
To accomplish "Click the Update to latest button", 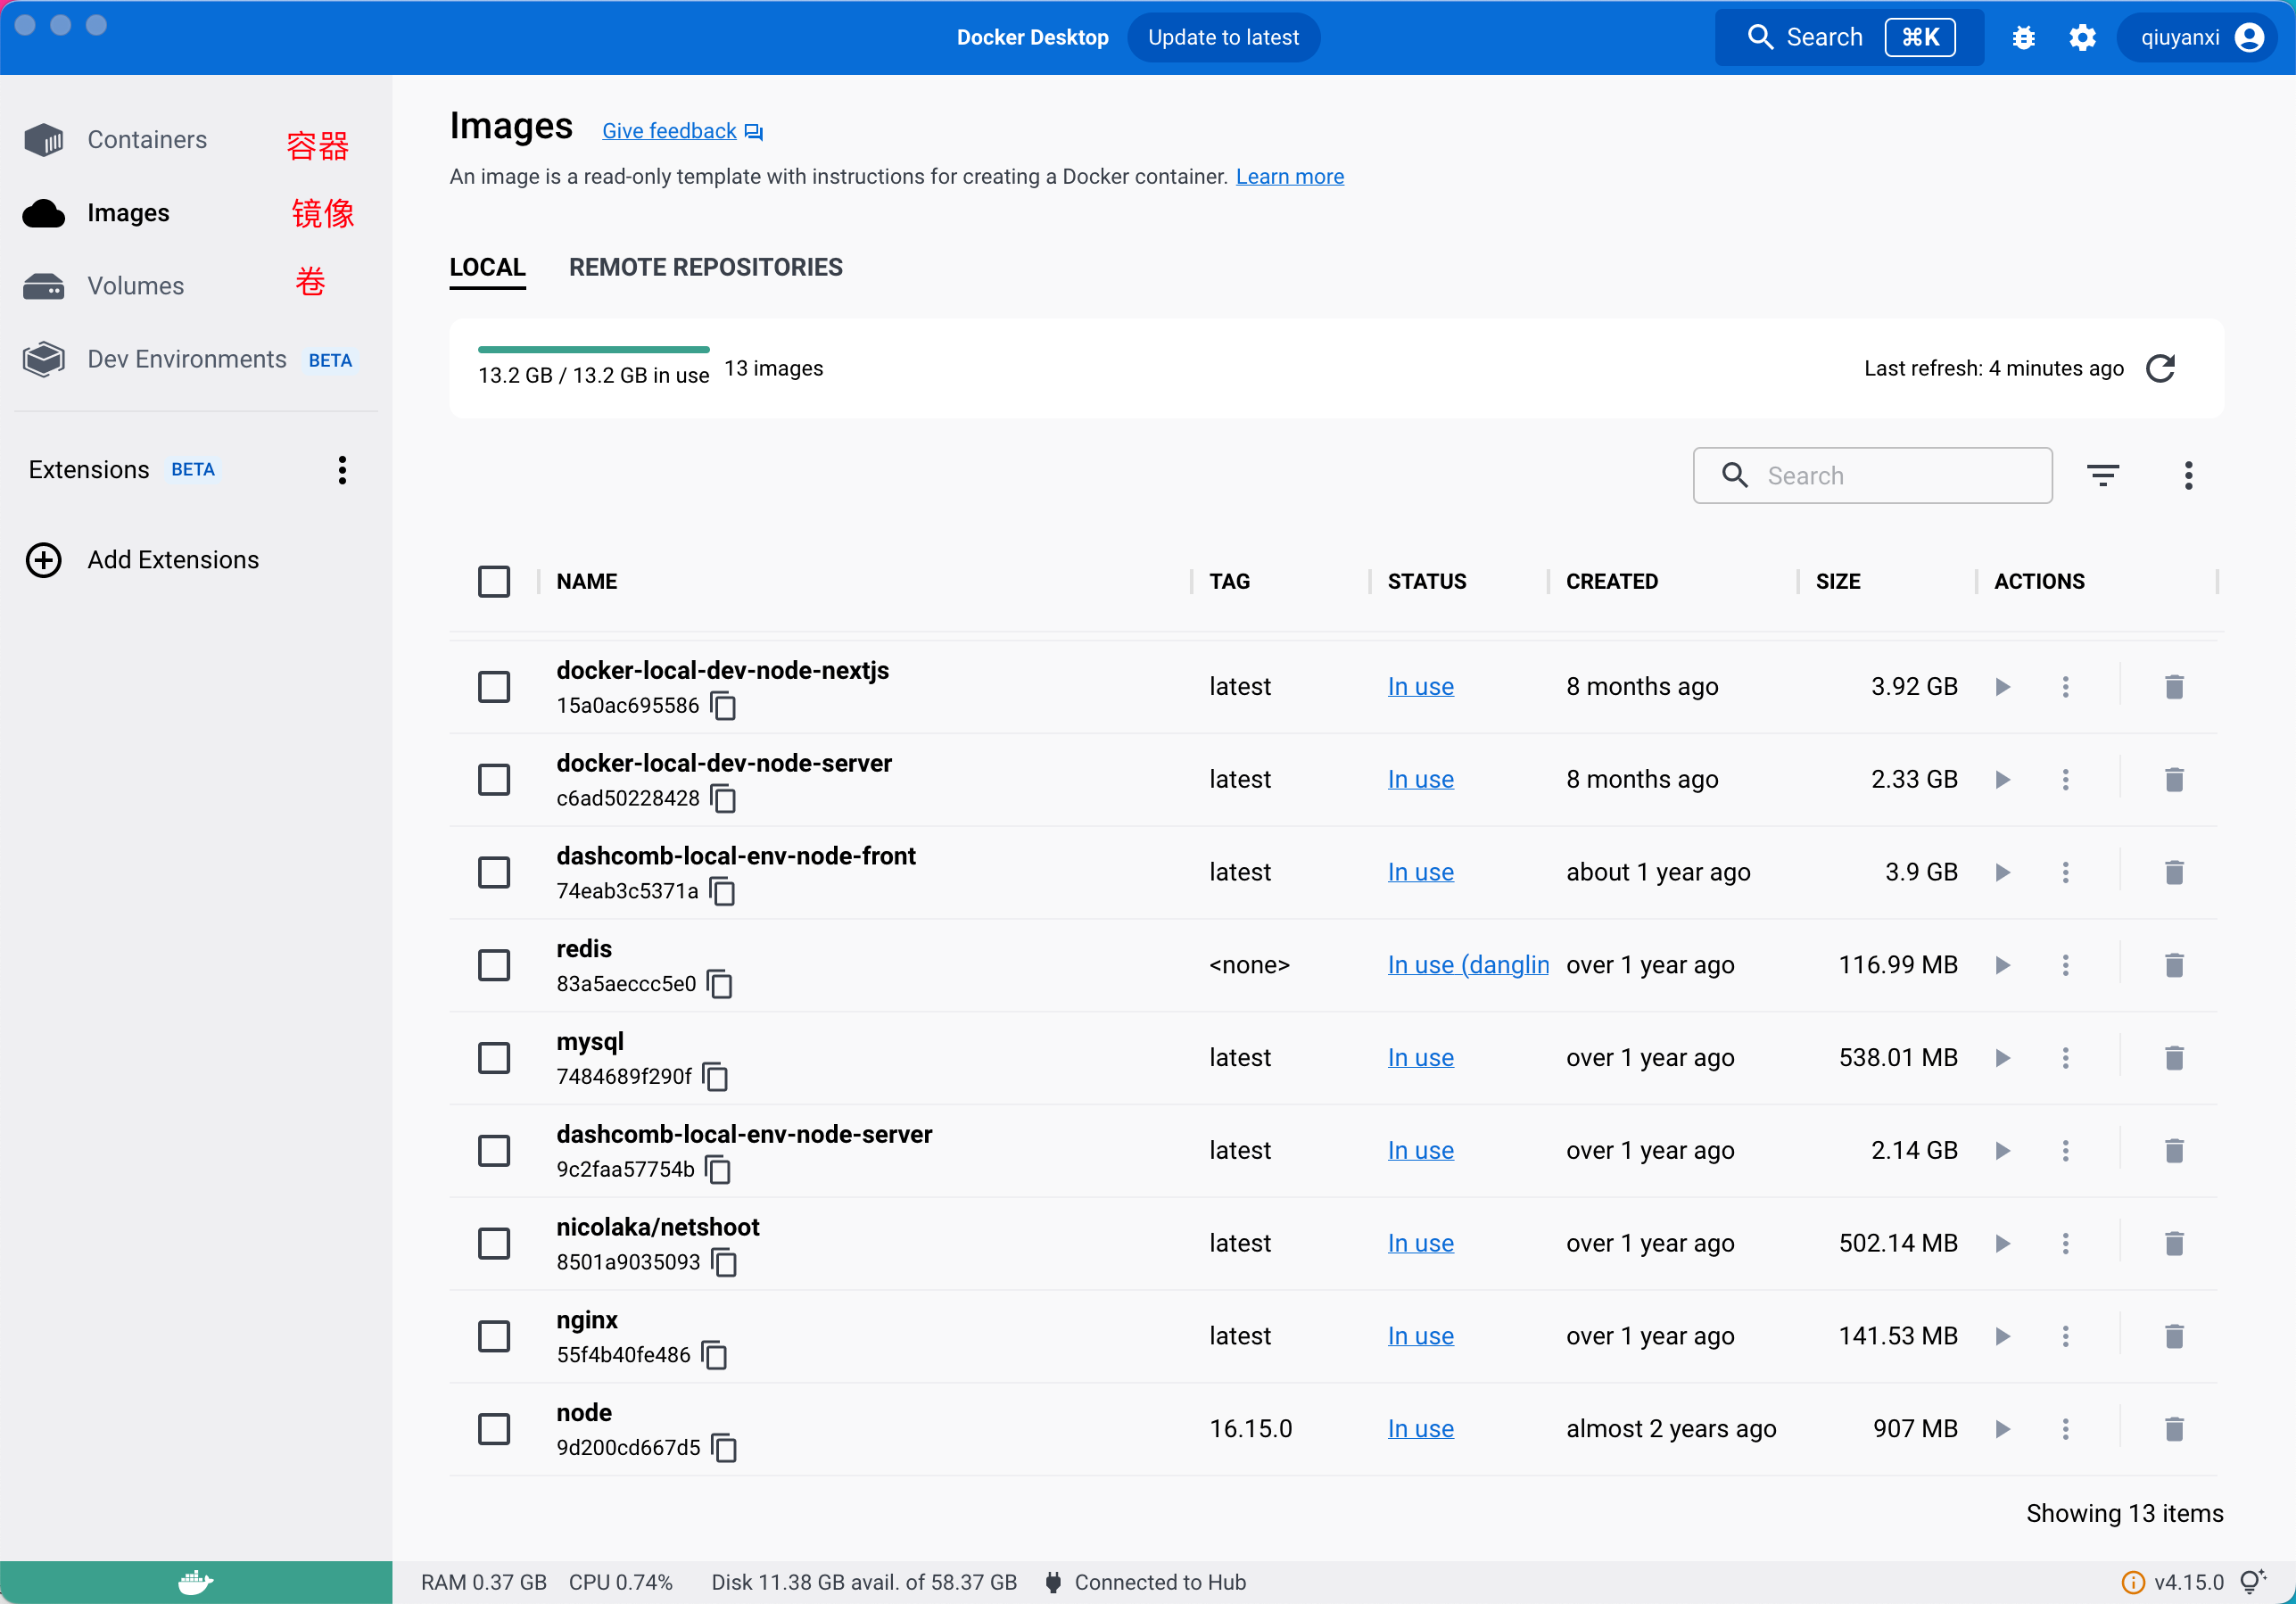I will click(x=1223, y=38).
